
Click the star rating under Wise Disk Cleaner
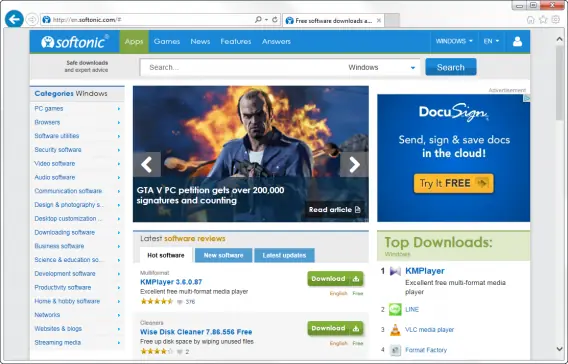(157, 351)
